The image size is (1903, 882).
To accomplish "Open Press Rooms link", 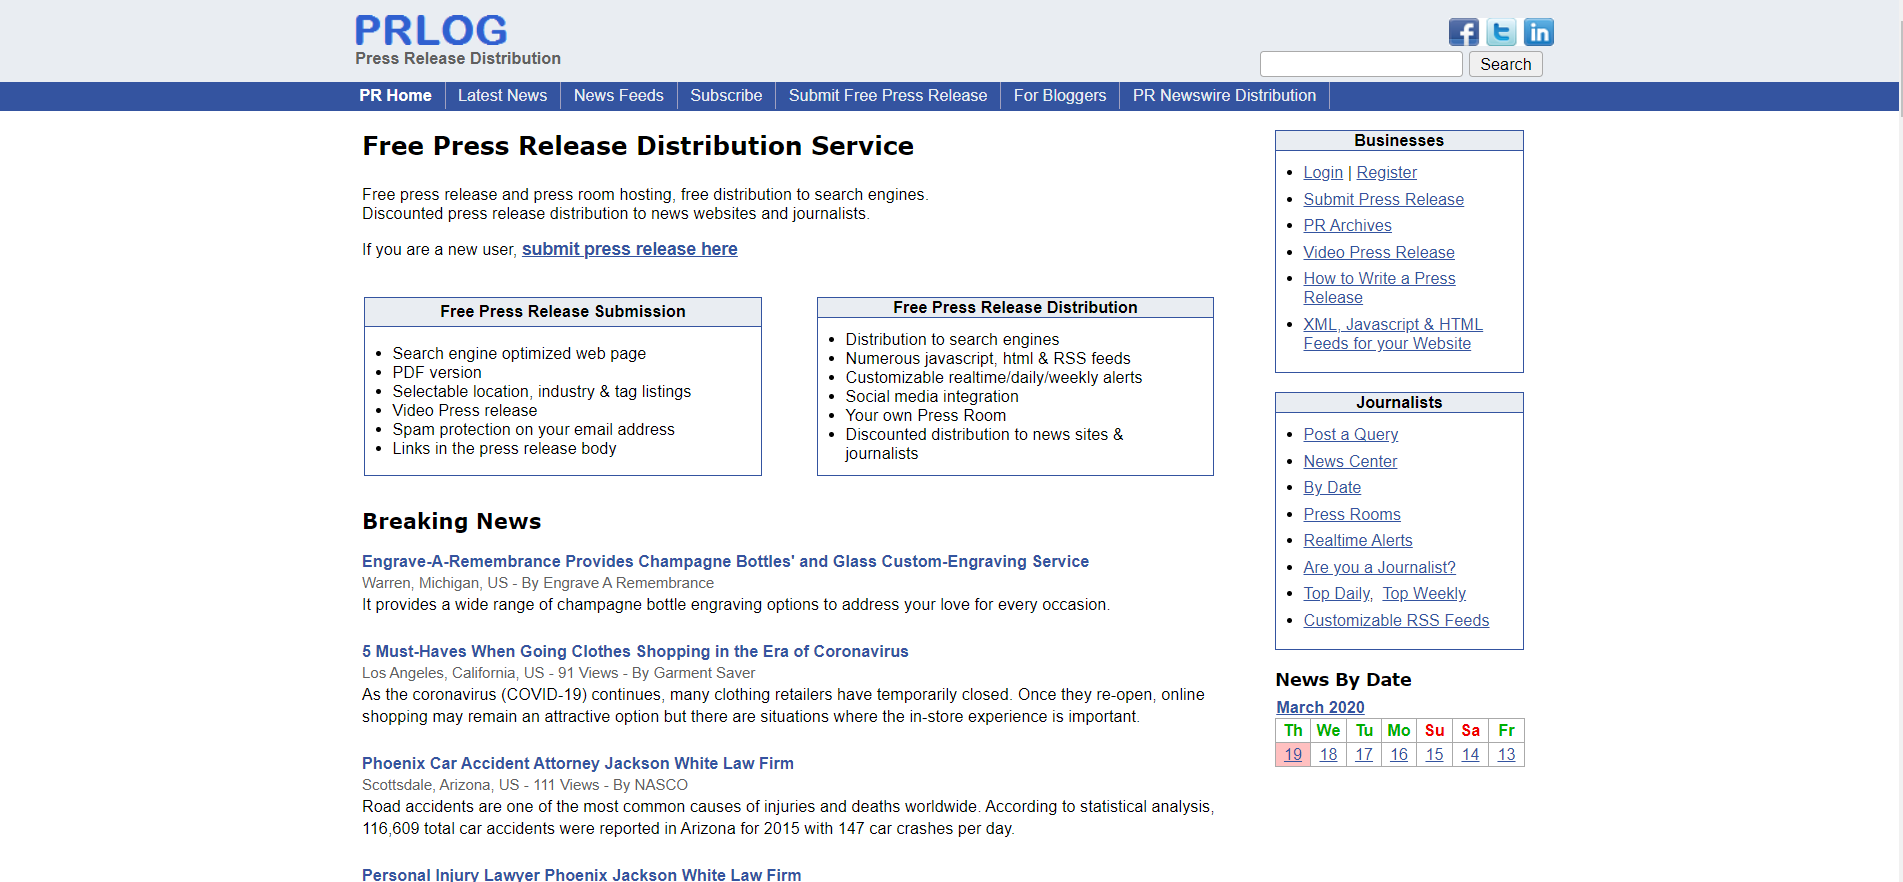I will point(1352,514).
